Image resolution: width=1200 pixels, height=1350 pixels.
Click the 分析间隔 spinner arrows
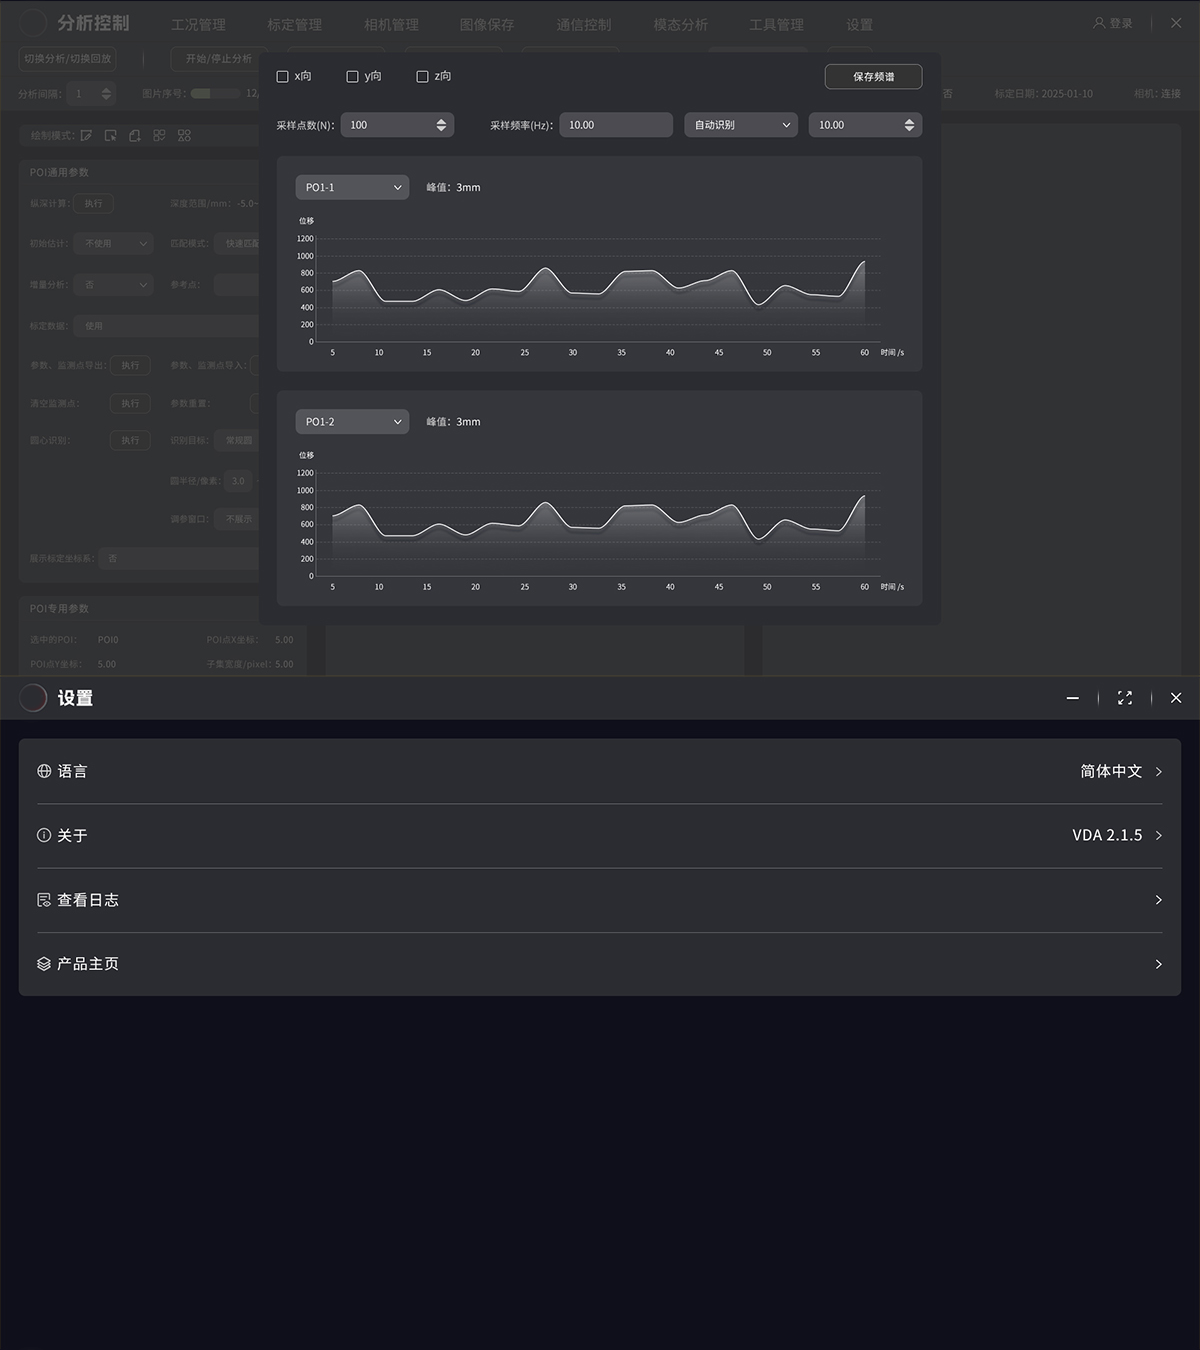tap(106, 94)
